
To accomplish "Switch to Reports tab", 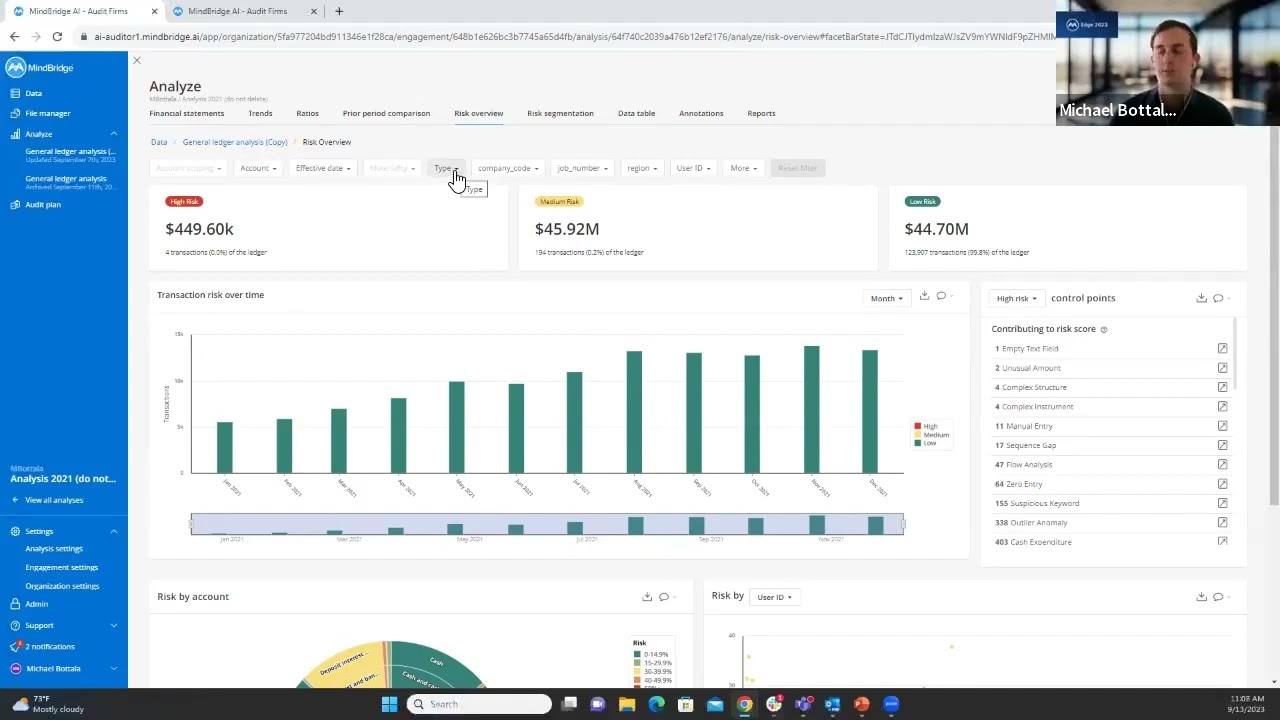I will pos(761,113).
